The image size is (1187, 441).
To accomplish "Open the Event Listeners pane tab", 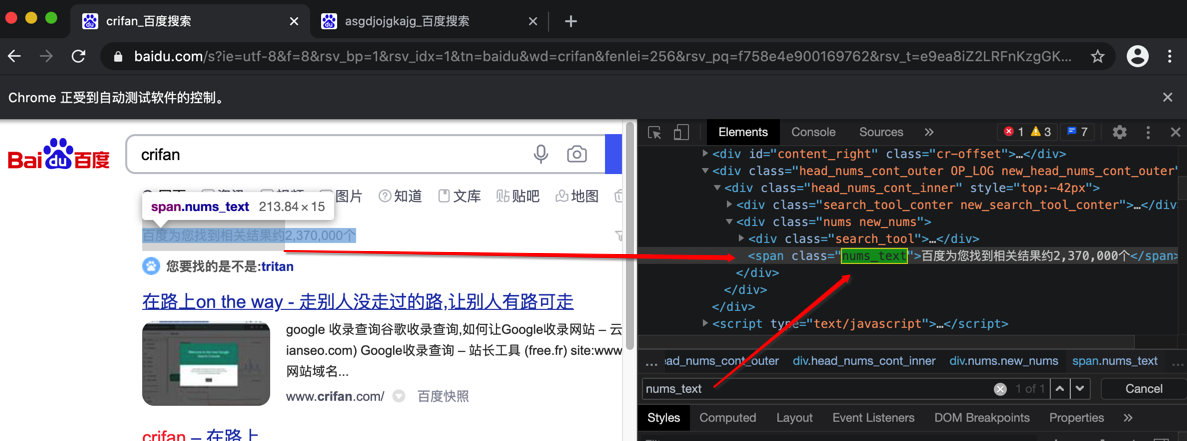I will pyautogui.click(x=874, y=418).
